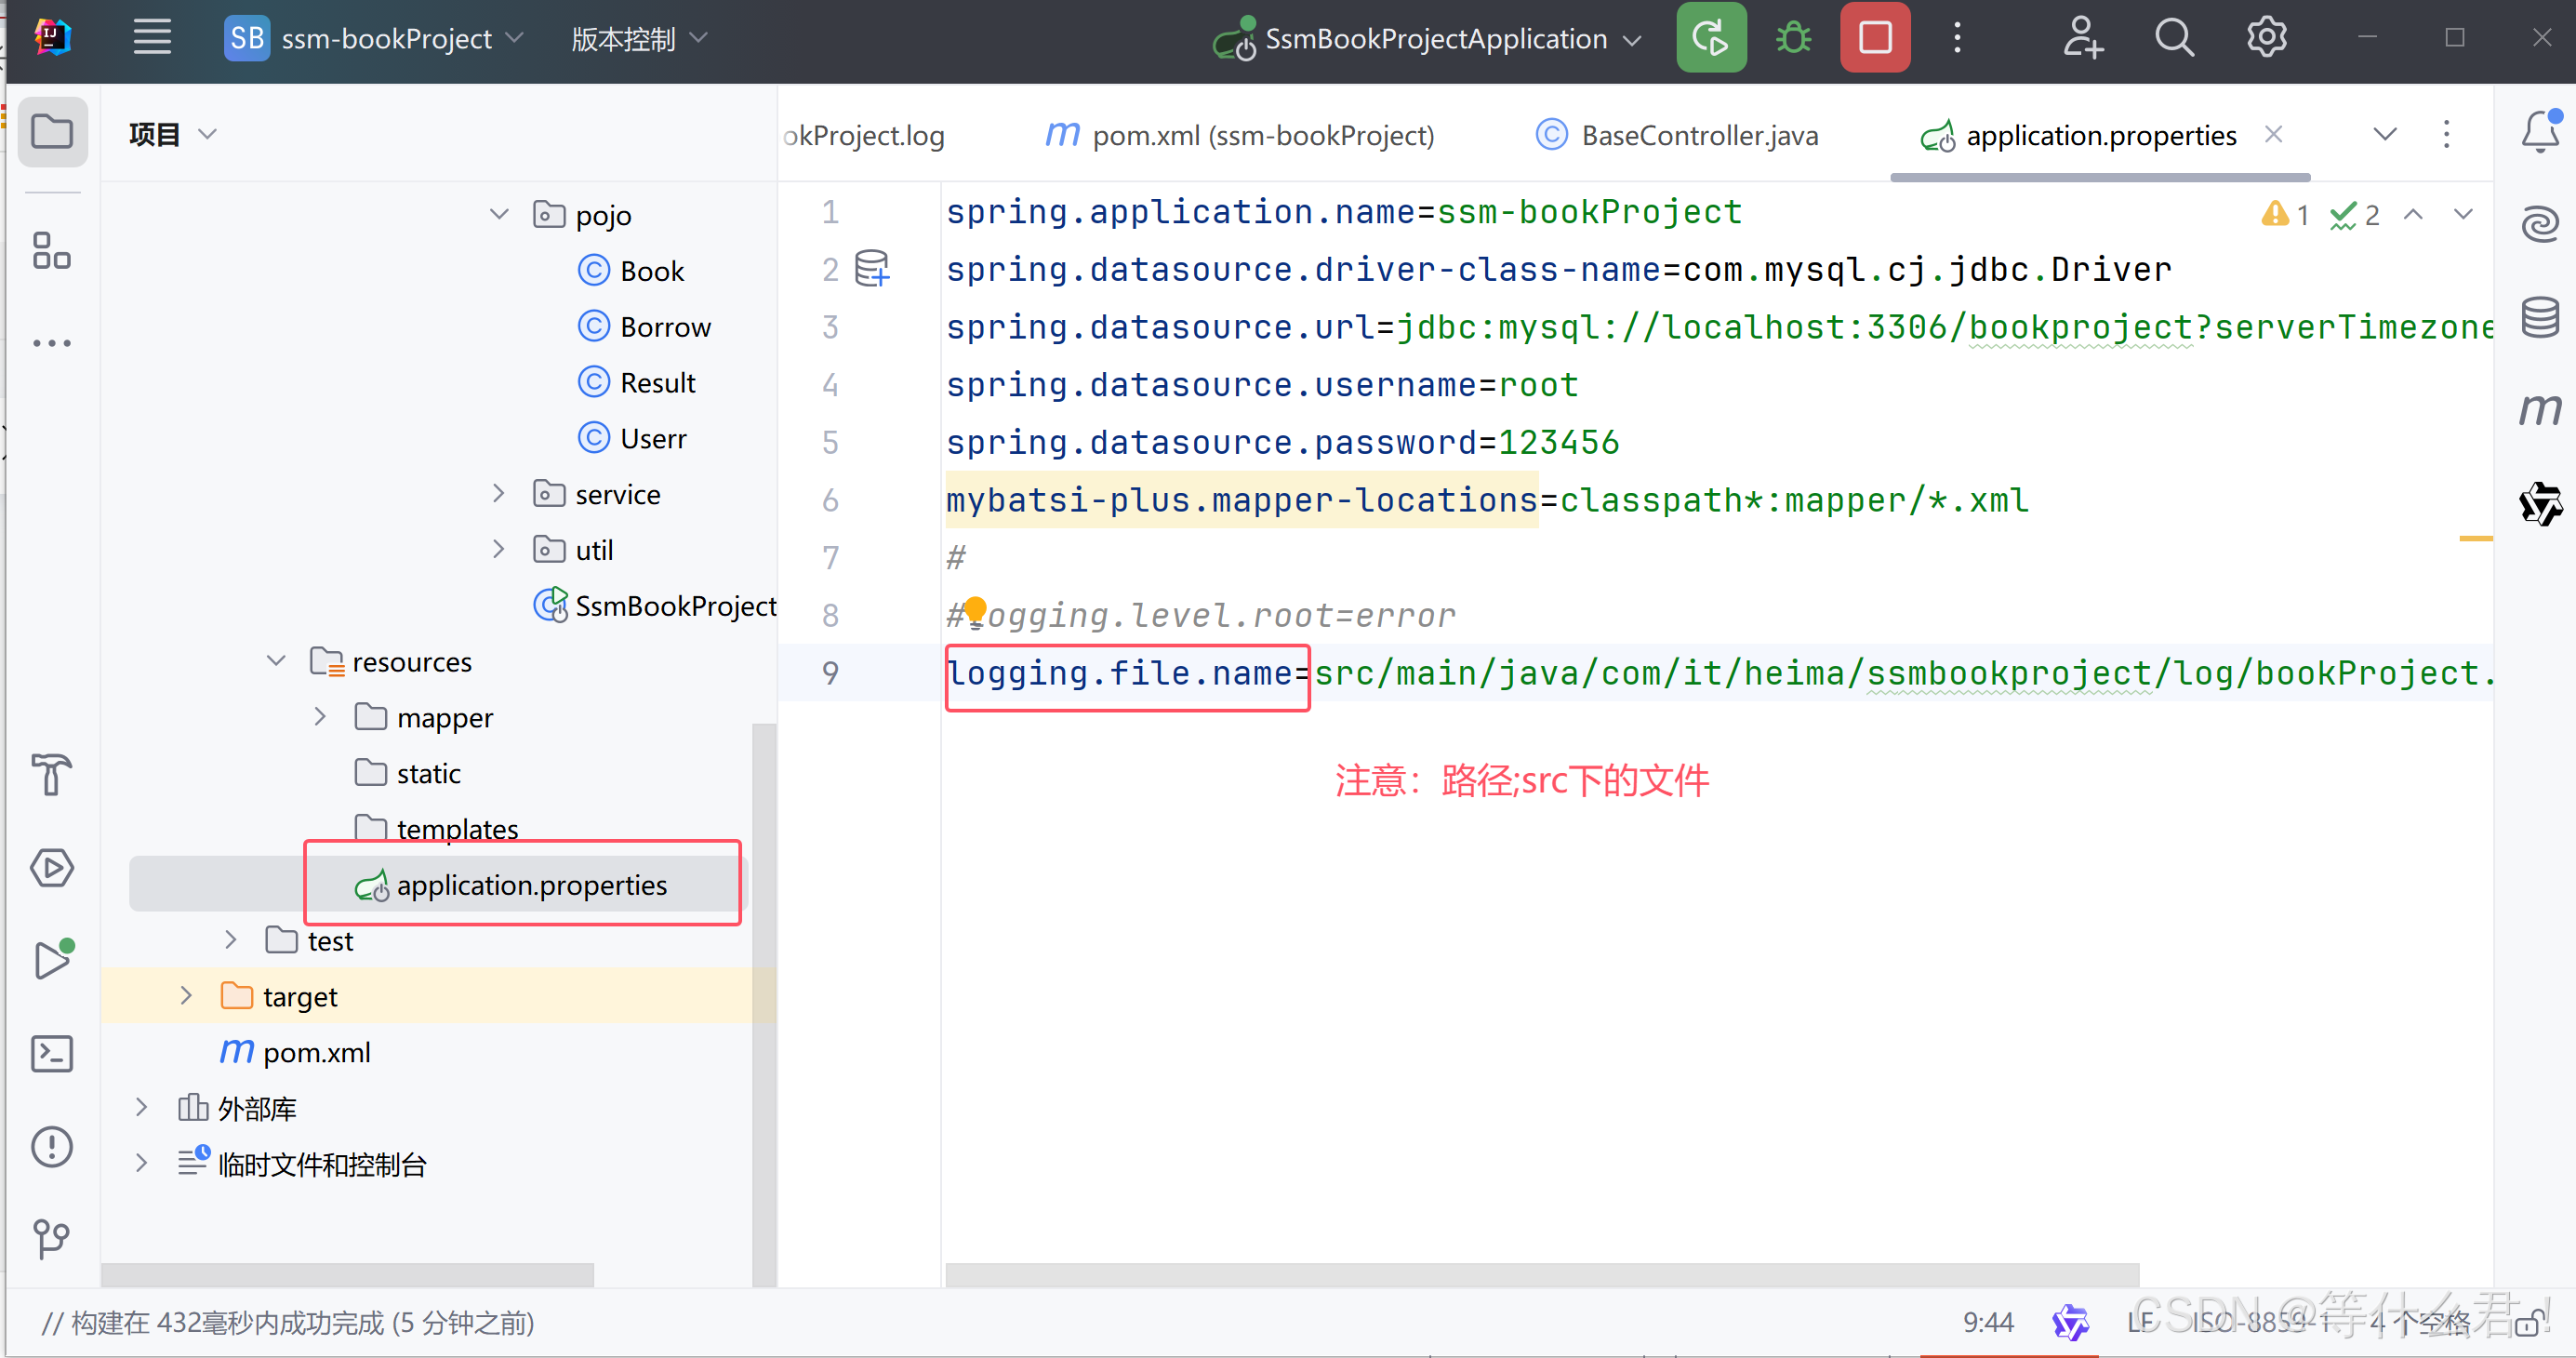The image size is (2576, 1358).
Task: Click the Search Everywhere magnifier icon
Action: tap(2174, 38)
